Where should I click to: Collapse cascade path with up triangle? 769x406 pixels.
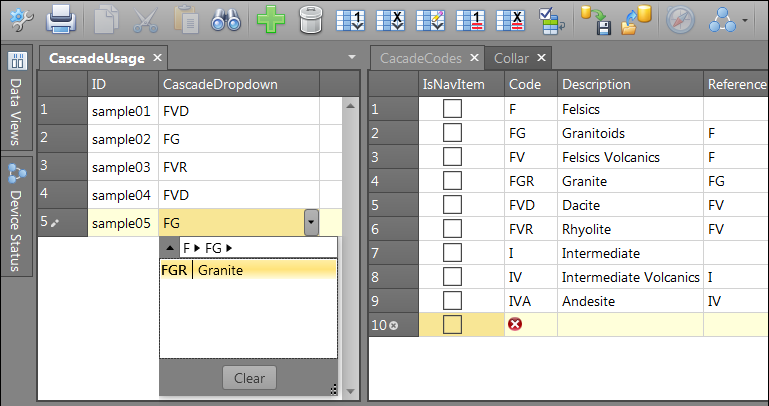point(170,248)
